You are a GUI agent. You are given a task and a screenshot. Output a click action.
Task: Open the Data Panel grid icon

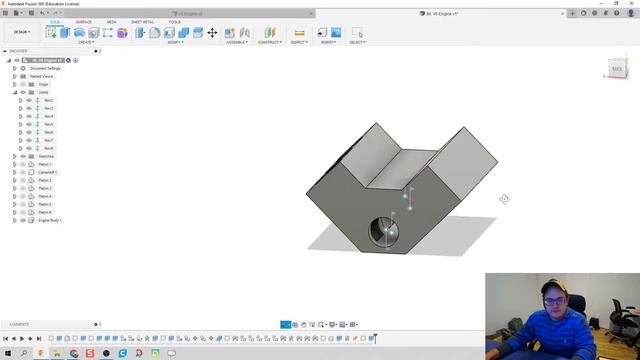(x=5, y=13)
